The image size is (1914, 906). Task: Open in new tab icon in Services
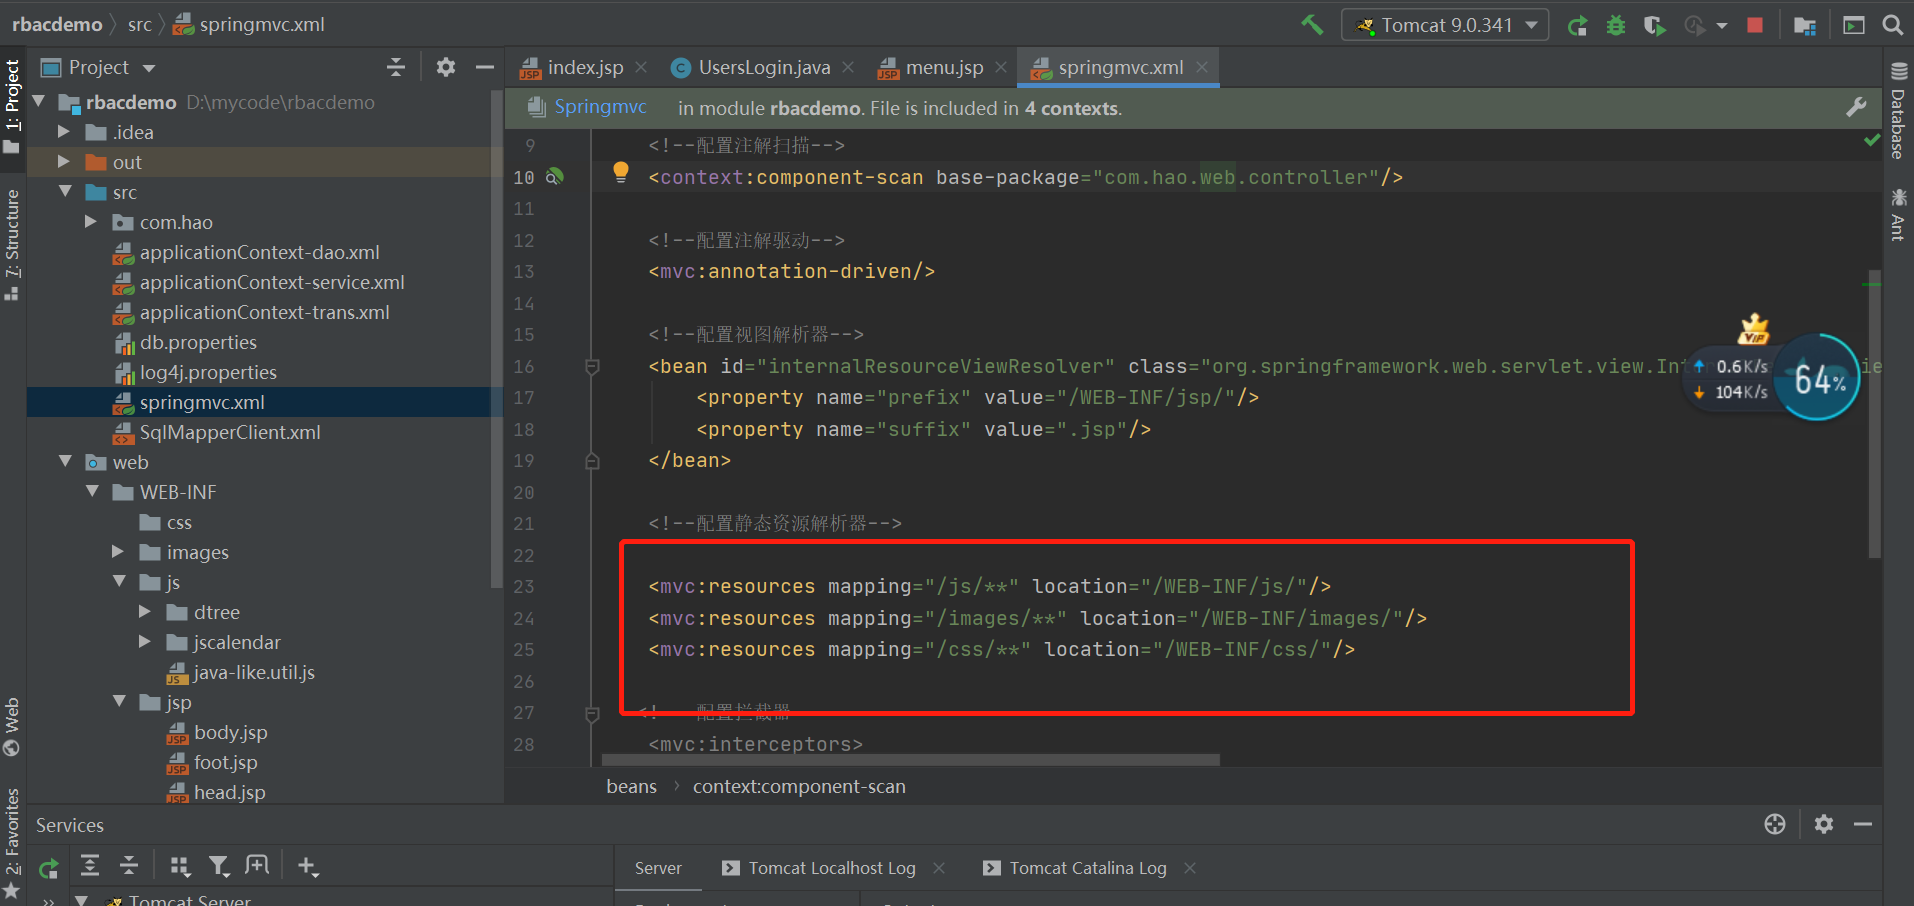(x=257, y=866)
